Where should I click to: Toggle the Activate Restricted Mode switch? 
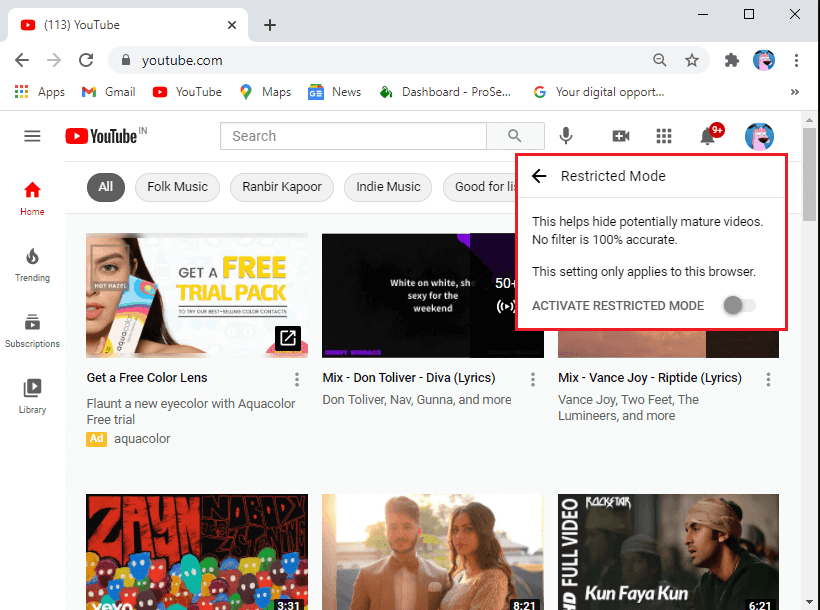click(739, 306)
